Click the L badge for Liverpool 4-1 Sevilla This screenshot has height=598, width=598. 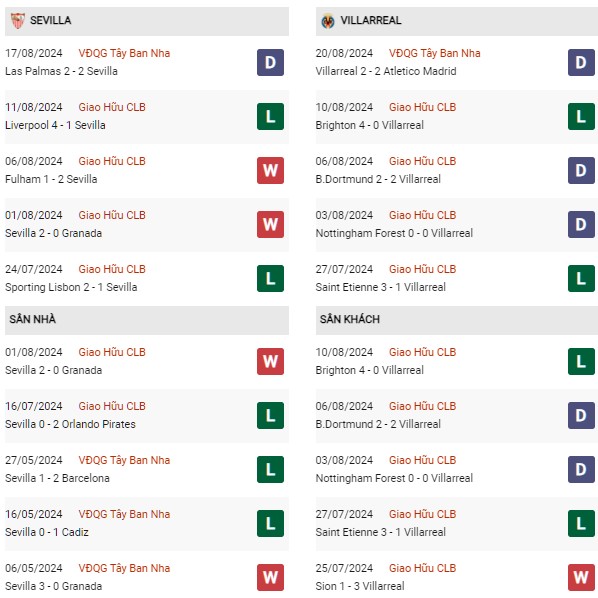[x=270, y=116]
